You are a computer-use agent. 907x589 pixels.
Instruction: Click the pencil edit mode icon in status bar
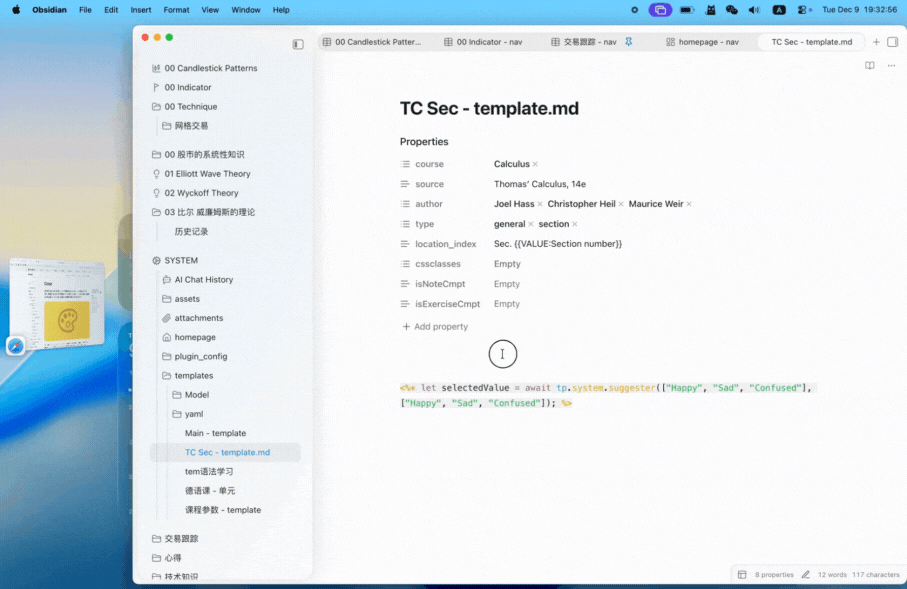click(806, 575)
